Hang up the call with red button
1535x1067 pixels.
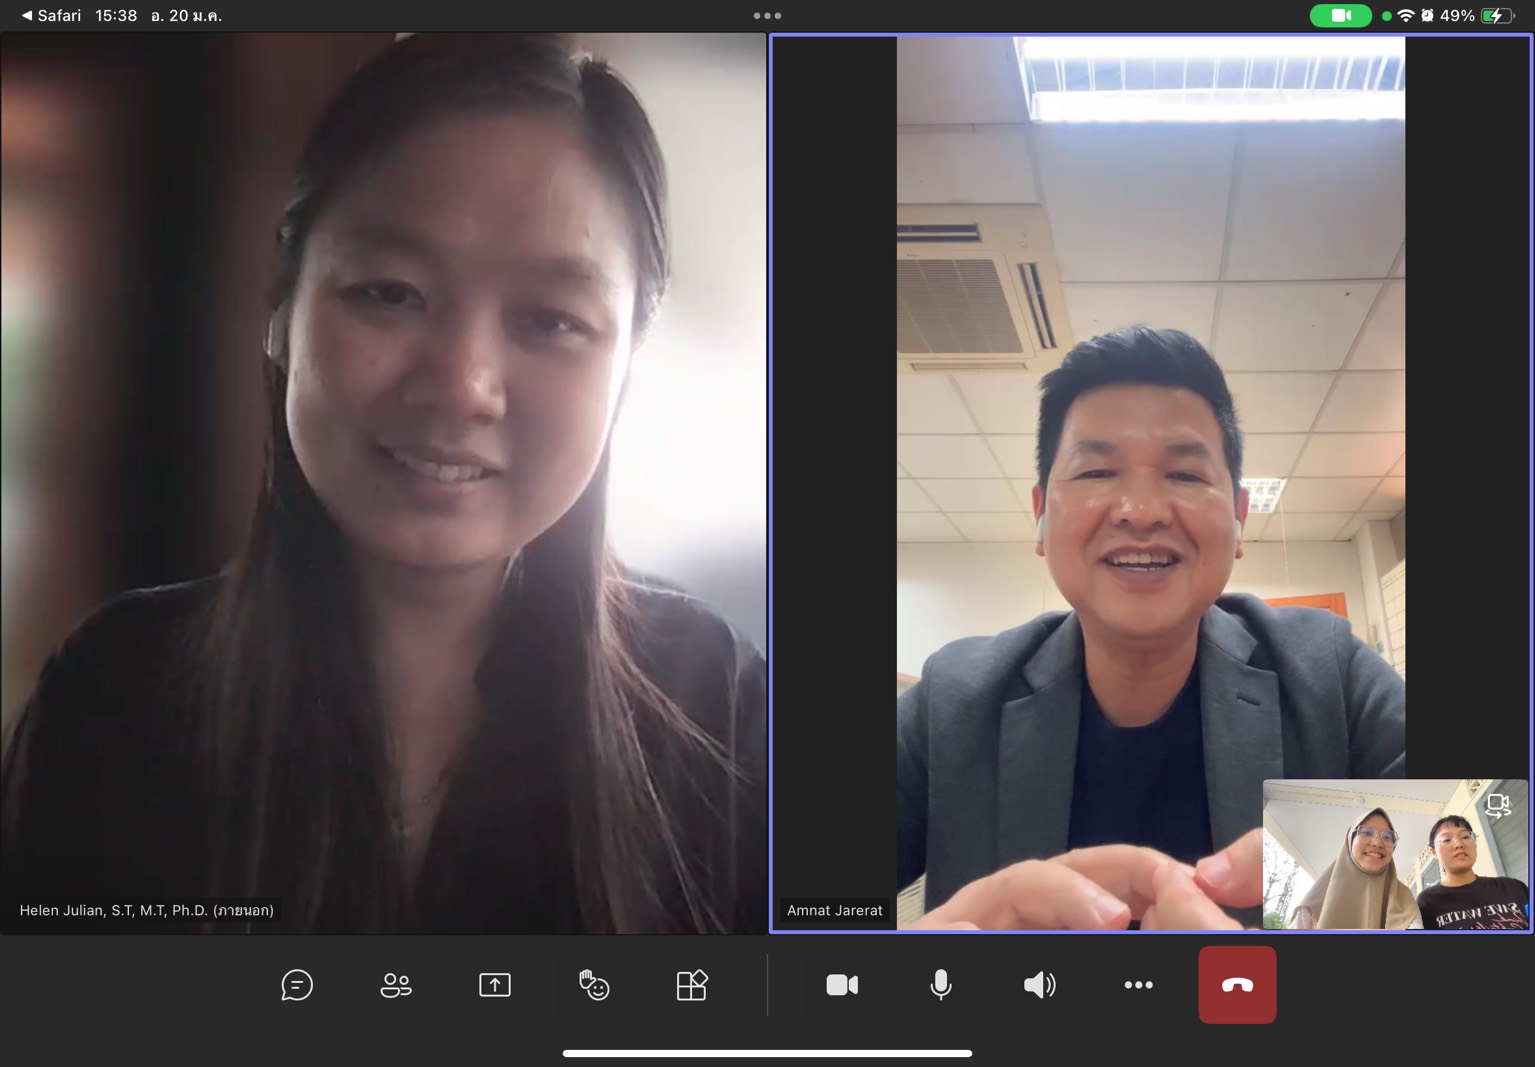click(x=1237, y=985)
